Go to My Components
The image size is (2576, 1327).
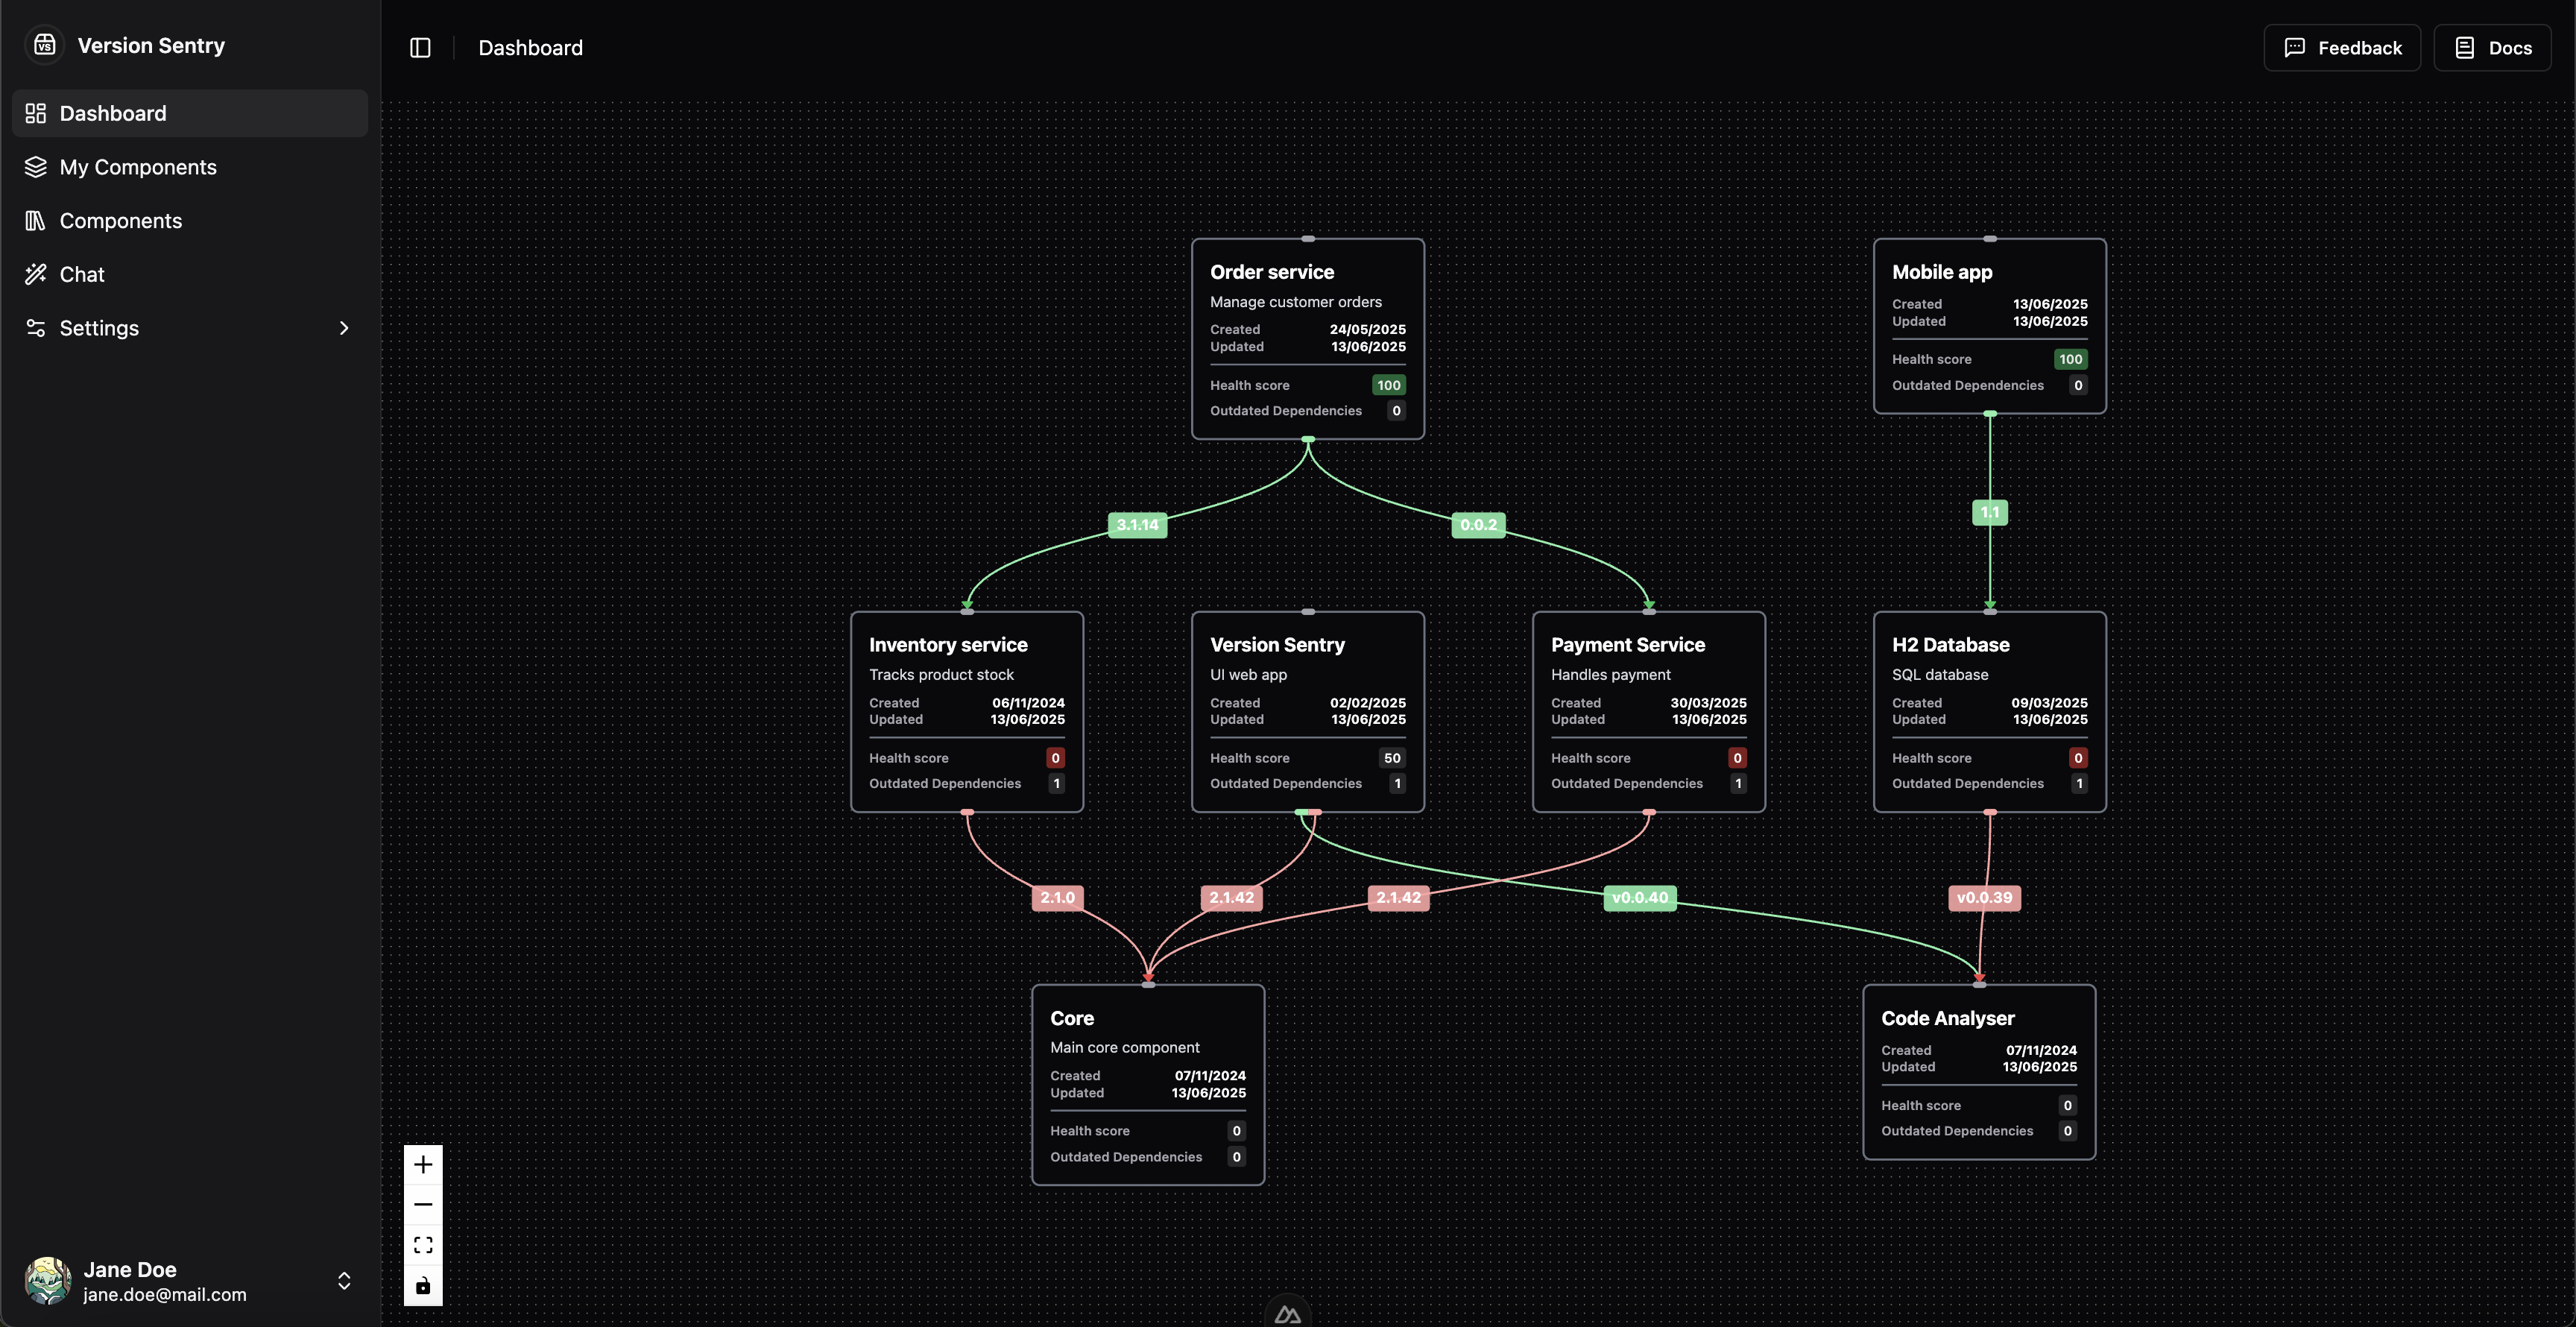pyautogui.click(x=190, y=167)
